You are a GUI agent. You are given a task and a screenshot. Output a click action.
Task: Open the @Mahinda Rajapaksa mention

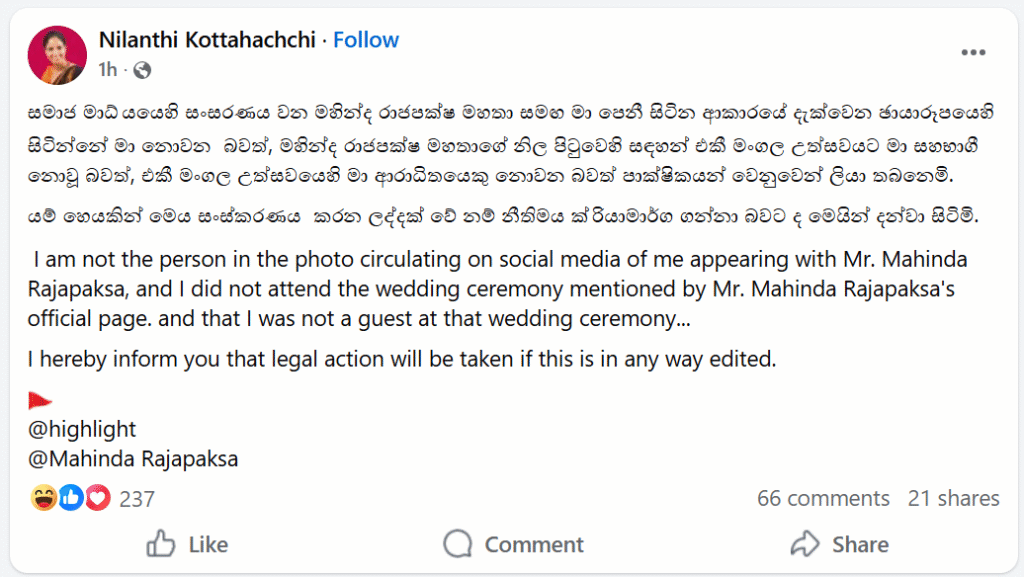point(133,460)
